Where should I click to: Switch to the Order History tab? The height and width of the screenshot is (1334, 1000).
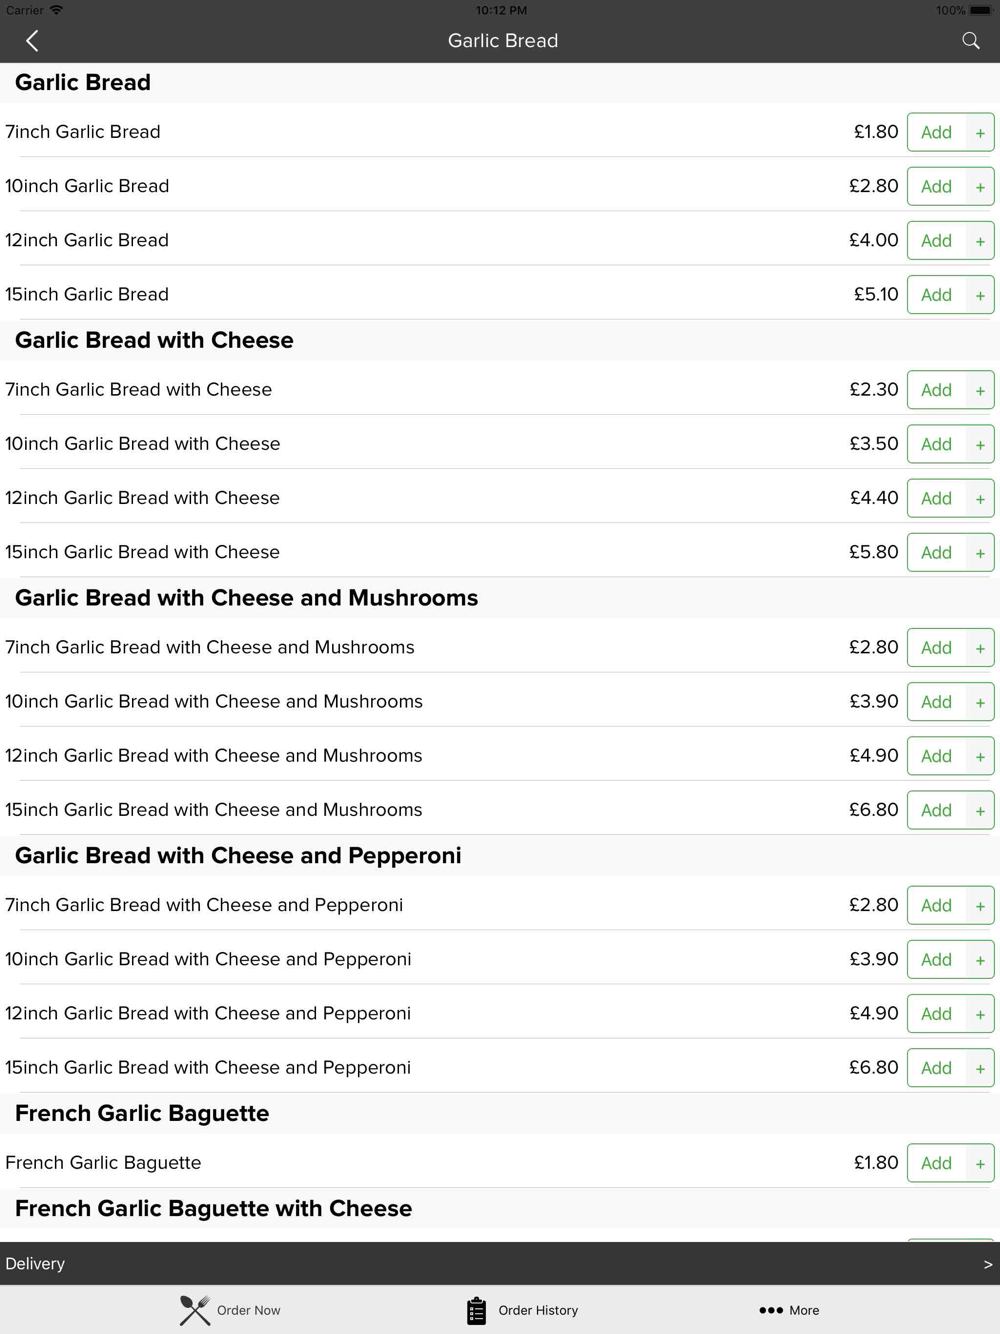click(522, 1310)
